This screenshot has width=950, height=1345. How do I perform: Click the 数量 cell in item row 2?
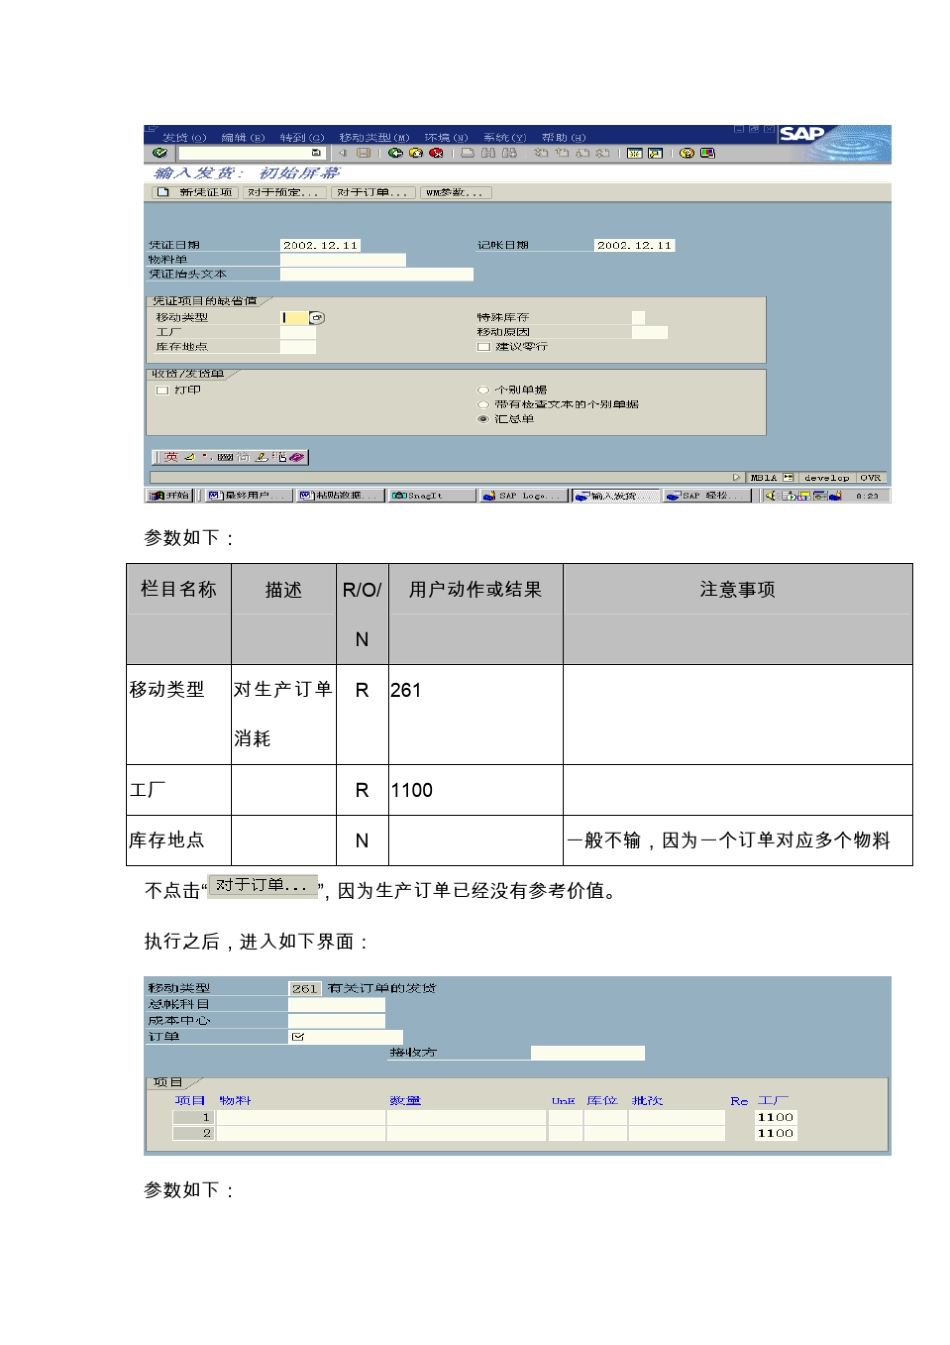point(466,1134)
